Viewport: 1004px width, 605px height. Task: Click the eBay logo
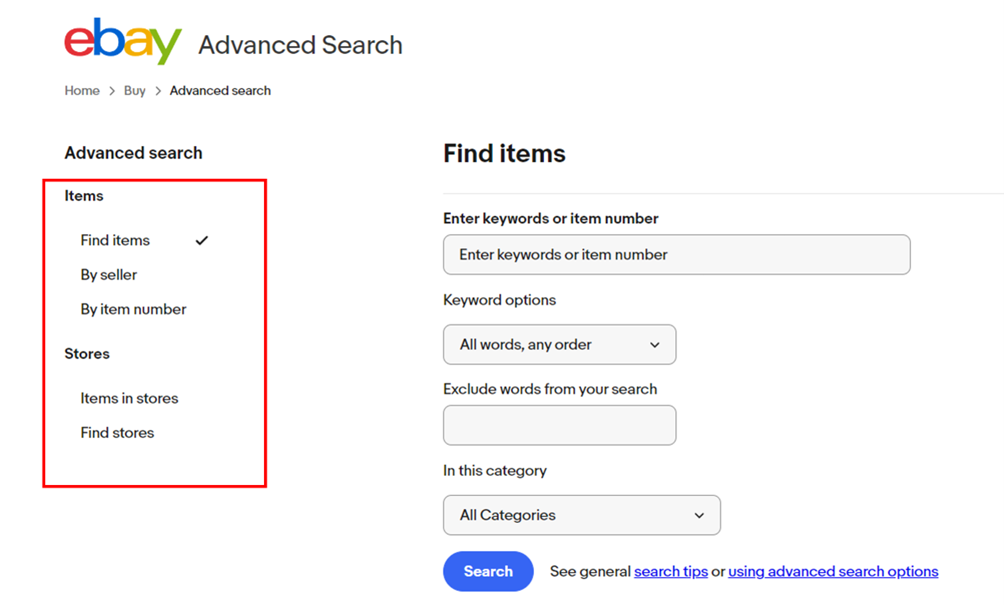(x=123, y=41)
